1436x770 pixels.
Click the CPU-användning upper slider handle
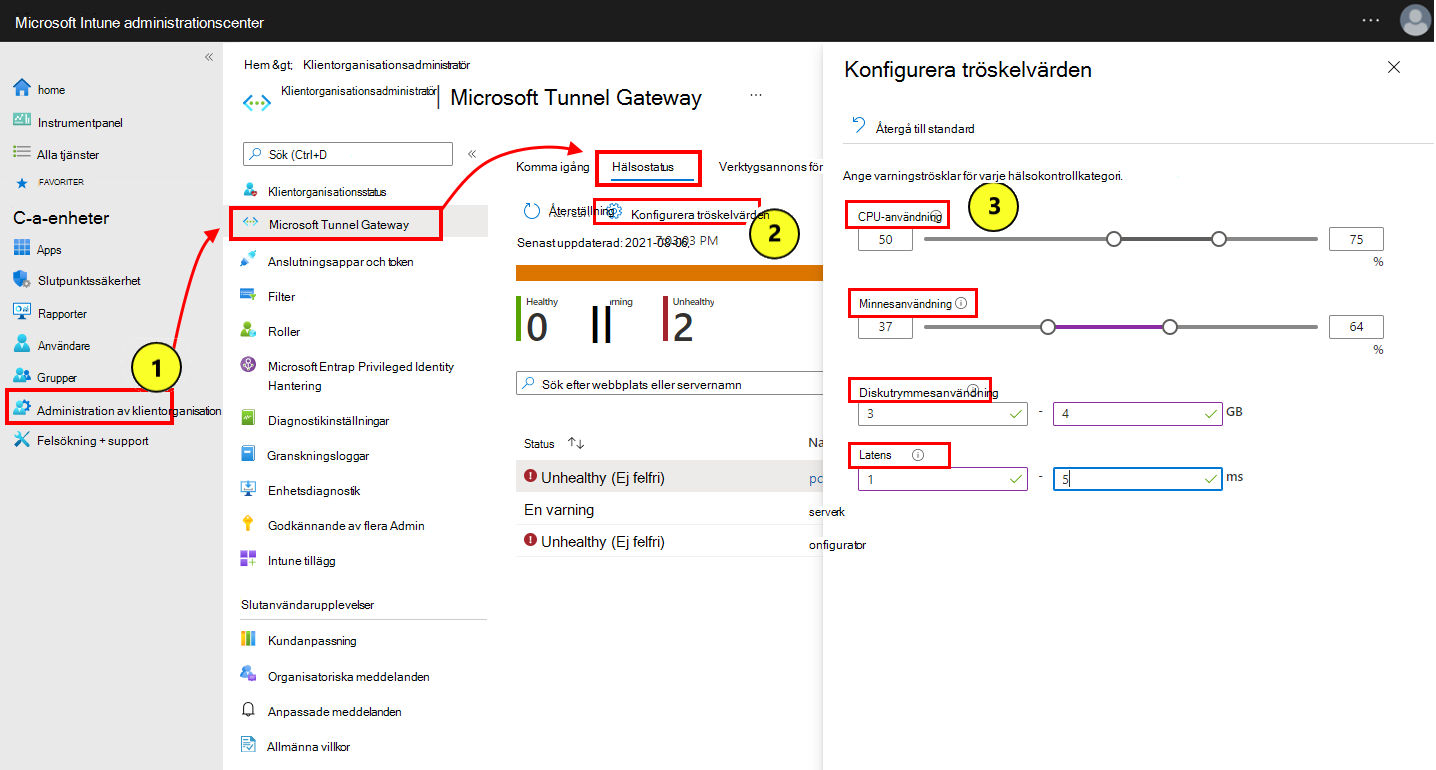pos(1218,239)
